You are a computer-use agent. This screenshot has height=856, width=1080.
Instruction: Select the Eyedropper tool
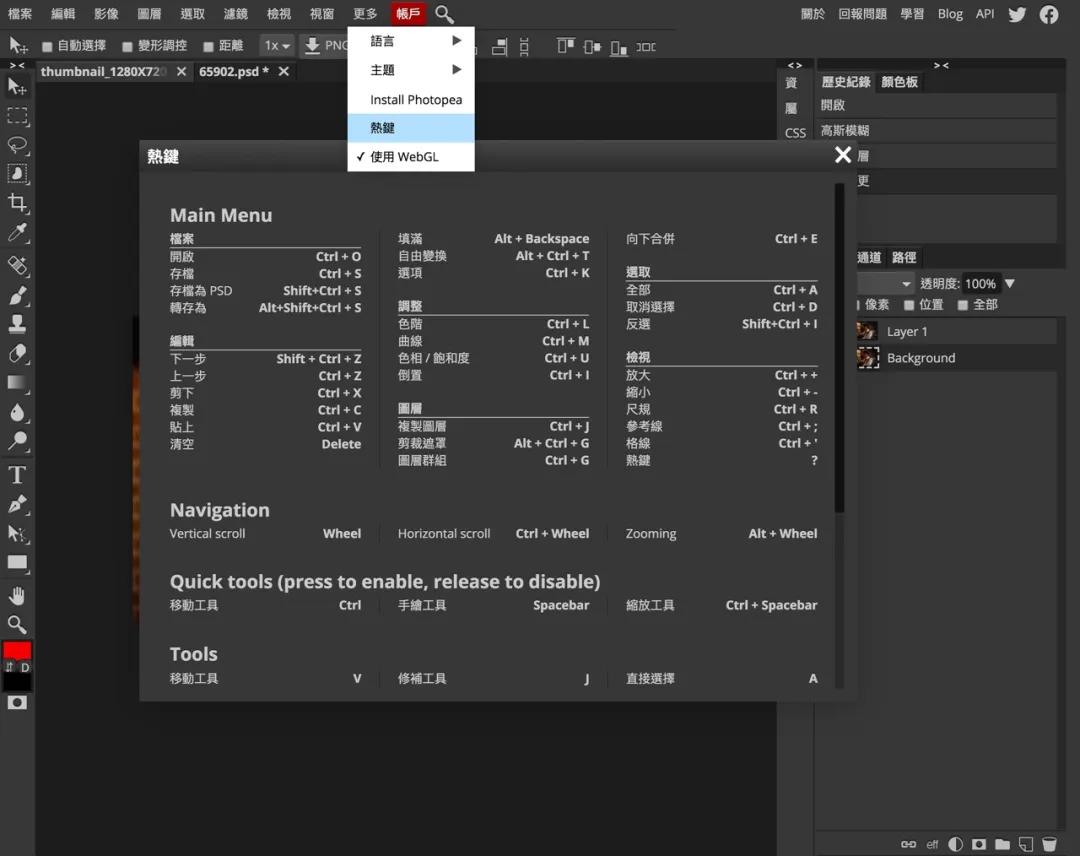coord(16,233)
